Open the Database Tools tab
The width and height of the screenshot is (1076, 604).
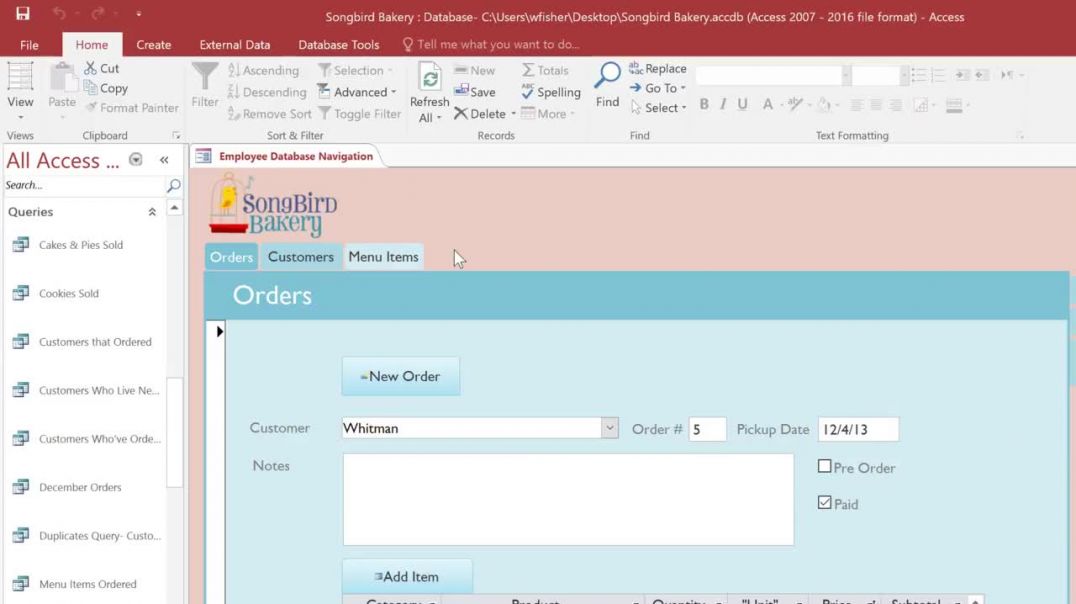(x=338, y=45)
